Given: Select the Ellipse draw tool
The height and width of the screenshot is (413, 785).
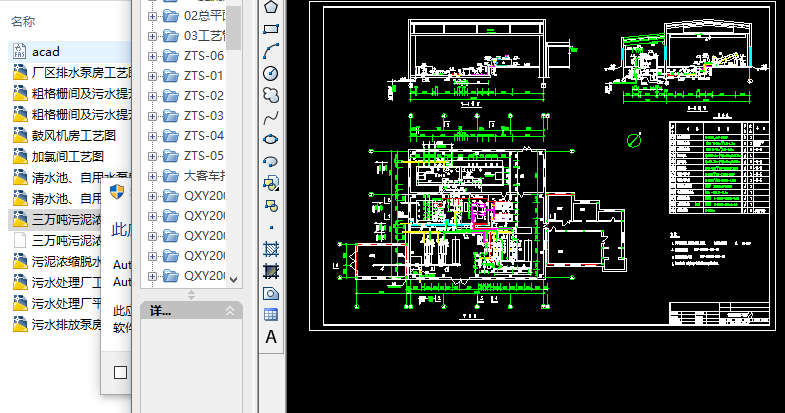Looking at the screenshot, I should click(x=271, y=139).
